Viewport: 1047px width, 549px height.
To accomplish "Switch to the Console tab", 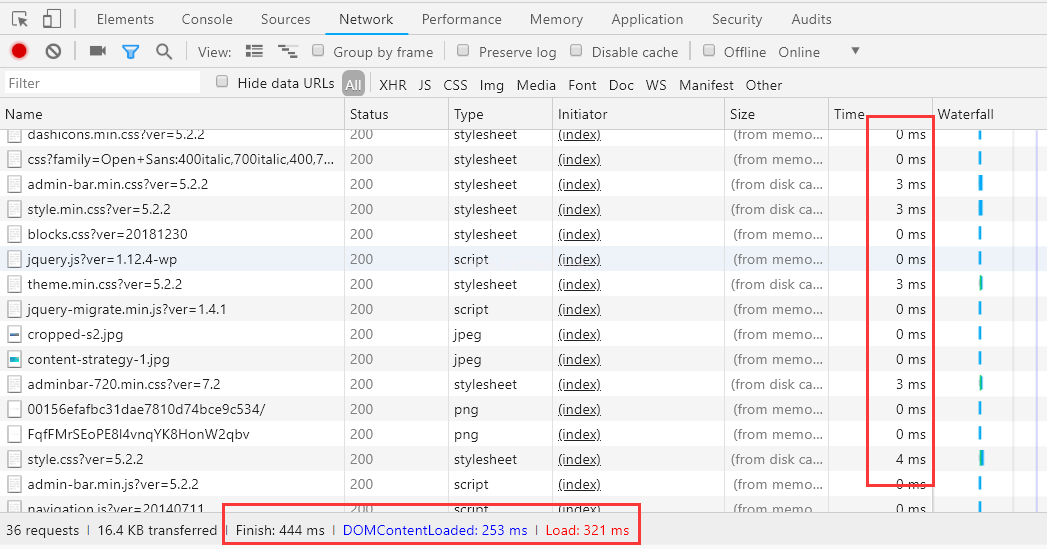I will (207, 19).
